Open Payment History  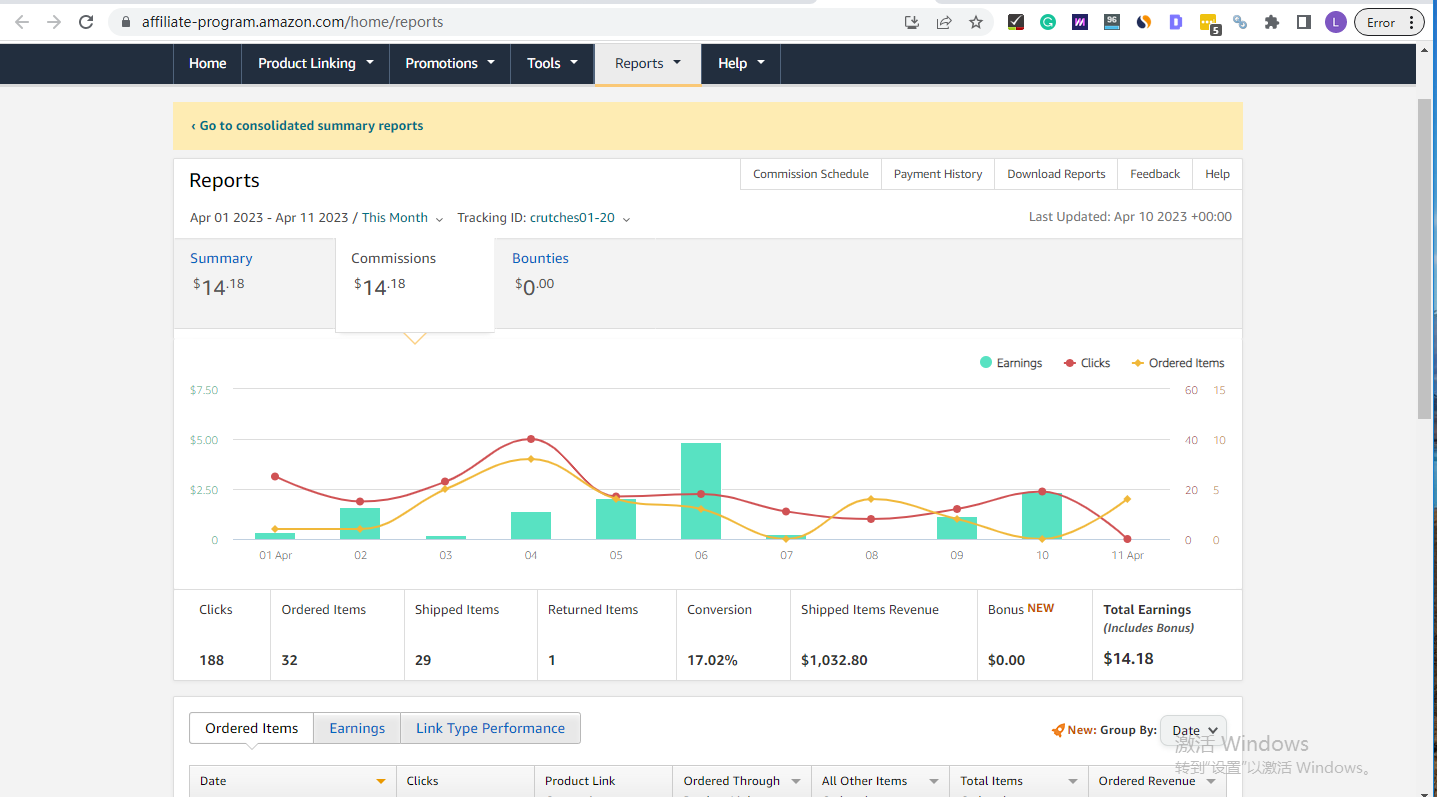(x=938, y=173)
